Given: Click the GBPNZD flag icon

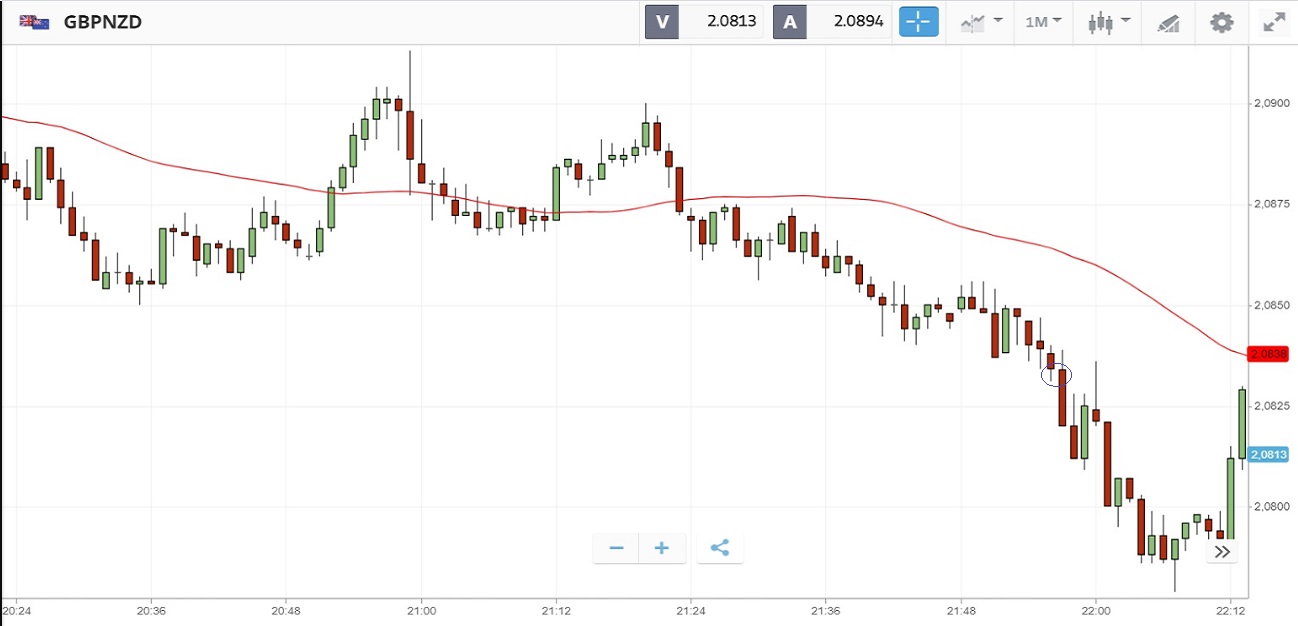Looking at the screenshot, I should [35, 21].
